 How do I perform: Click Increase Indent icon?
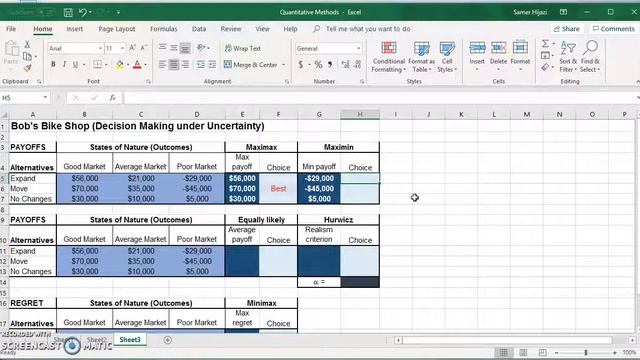[x=212, y=64]
